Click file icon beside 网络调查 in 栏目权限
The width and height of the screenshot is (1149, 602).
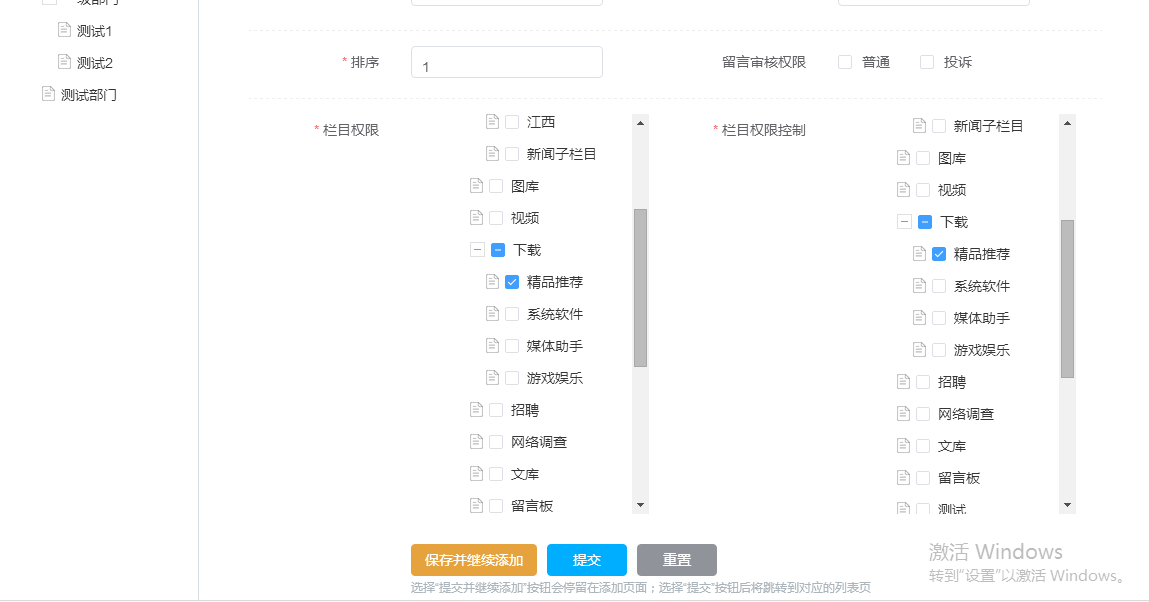(x=476, y=442)
